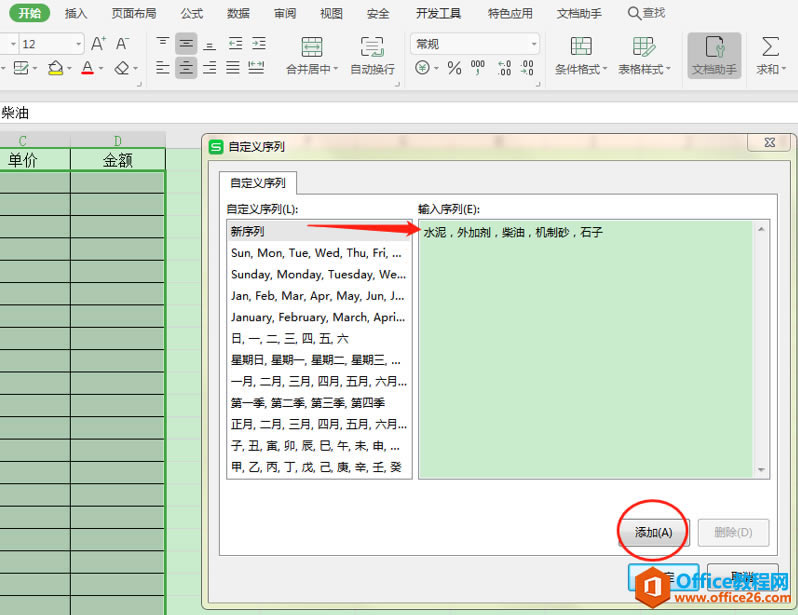Align text to vertical middle
Image resolution: width=798 pixels, height=615 pixels.
coord(186,44)
